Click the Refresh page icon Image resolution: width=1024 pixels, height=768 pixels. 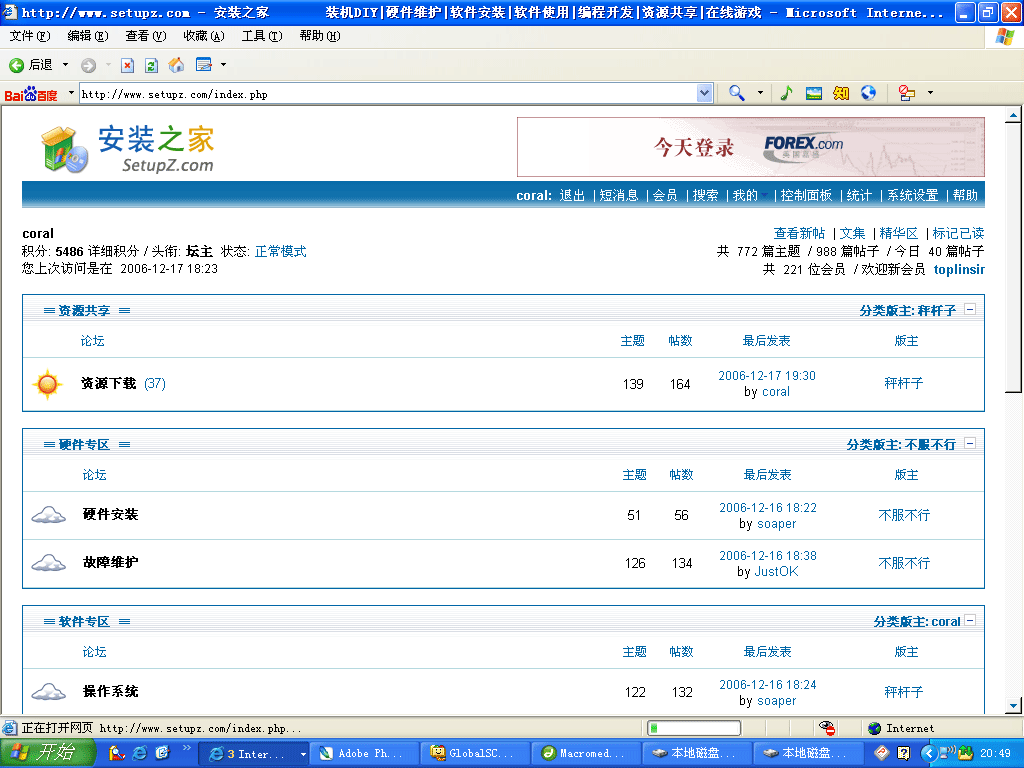(x=151, y=65)
